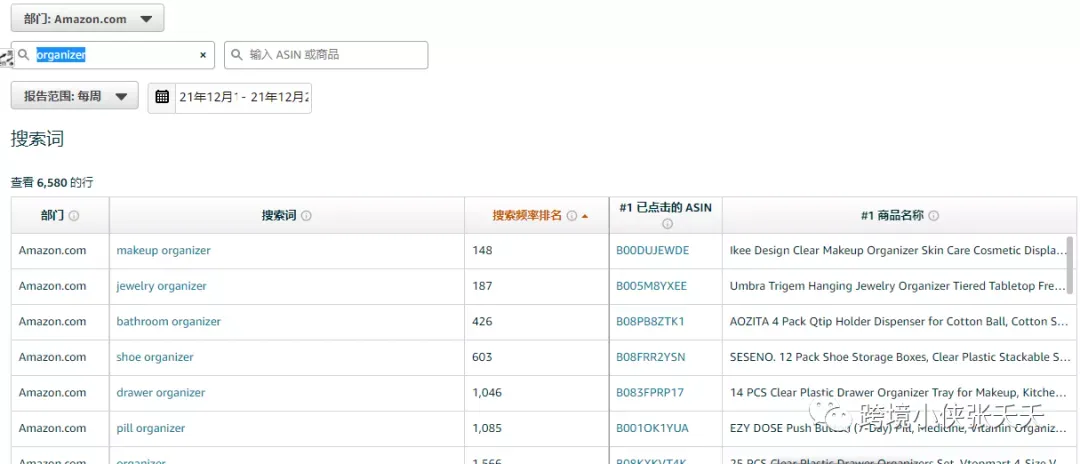Open ASIN B083FPRP17 link
Viewport: 1080px width, 464px height.
pyautogui.click(x=650, y=392)
